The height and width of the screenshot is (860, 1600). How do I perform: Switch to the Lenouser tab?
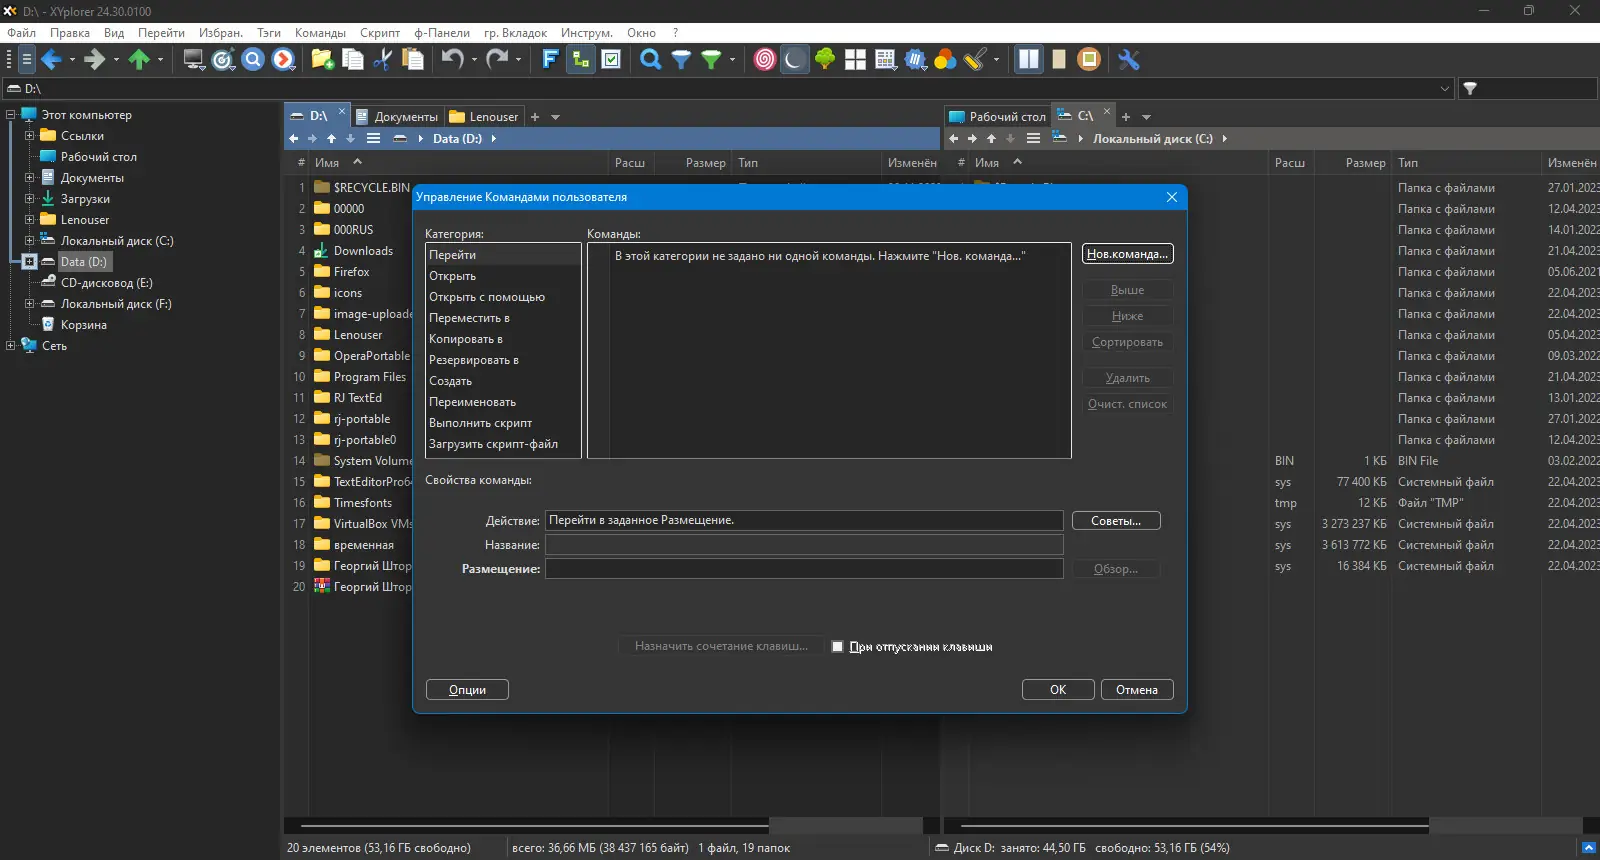pyautogui.click(x=484, y=117)
